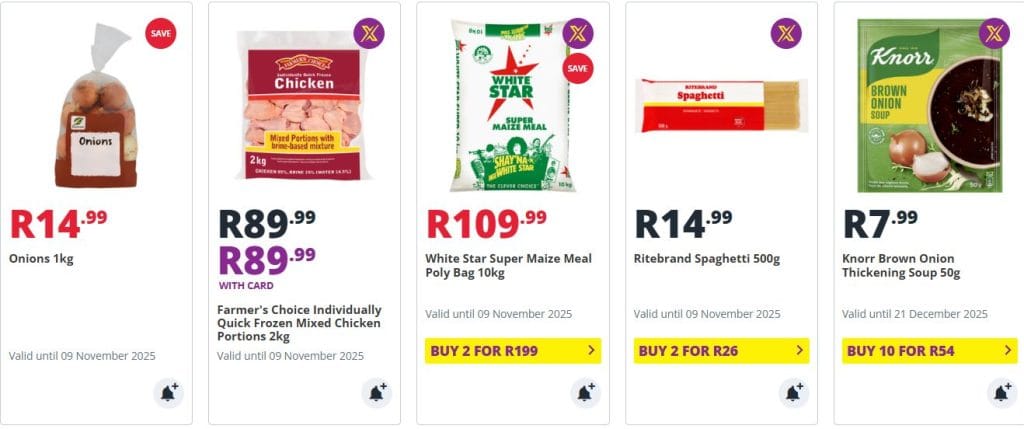Click the price alert bell for Onions 1kg
Viewport: 1024px width, 429px height.
click(169, 393)
